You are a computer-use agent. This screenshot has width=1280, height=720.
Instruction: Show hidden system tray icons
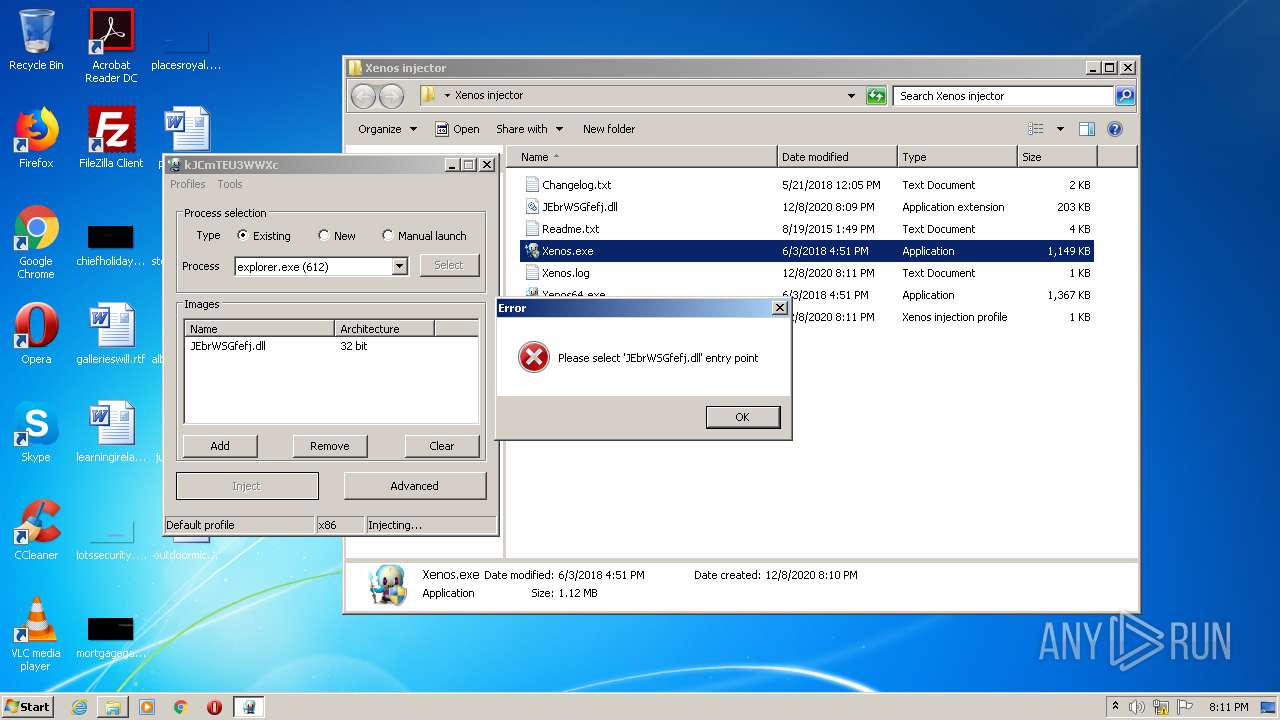pos(1116,707)
